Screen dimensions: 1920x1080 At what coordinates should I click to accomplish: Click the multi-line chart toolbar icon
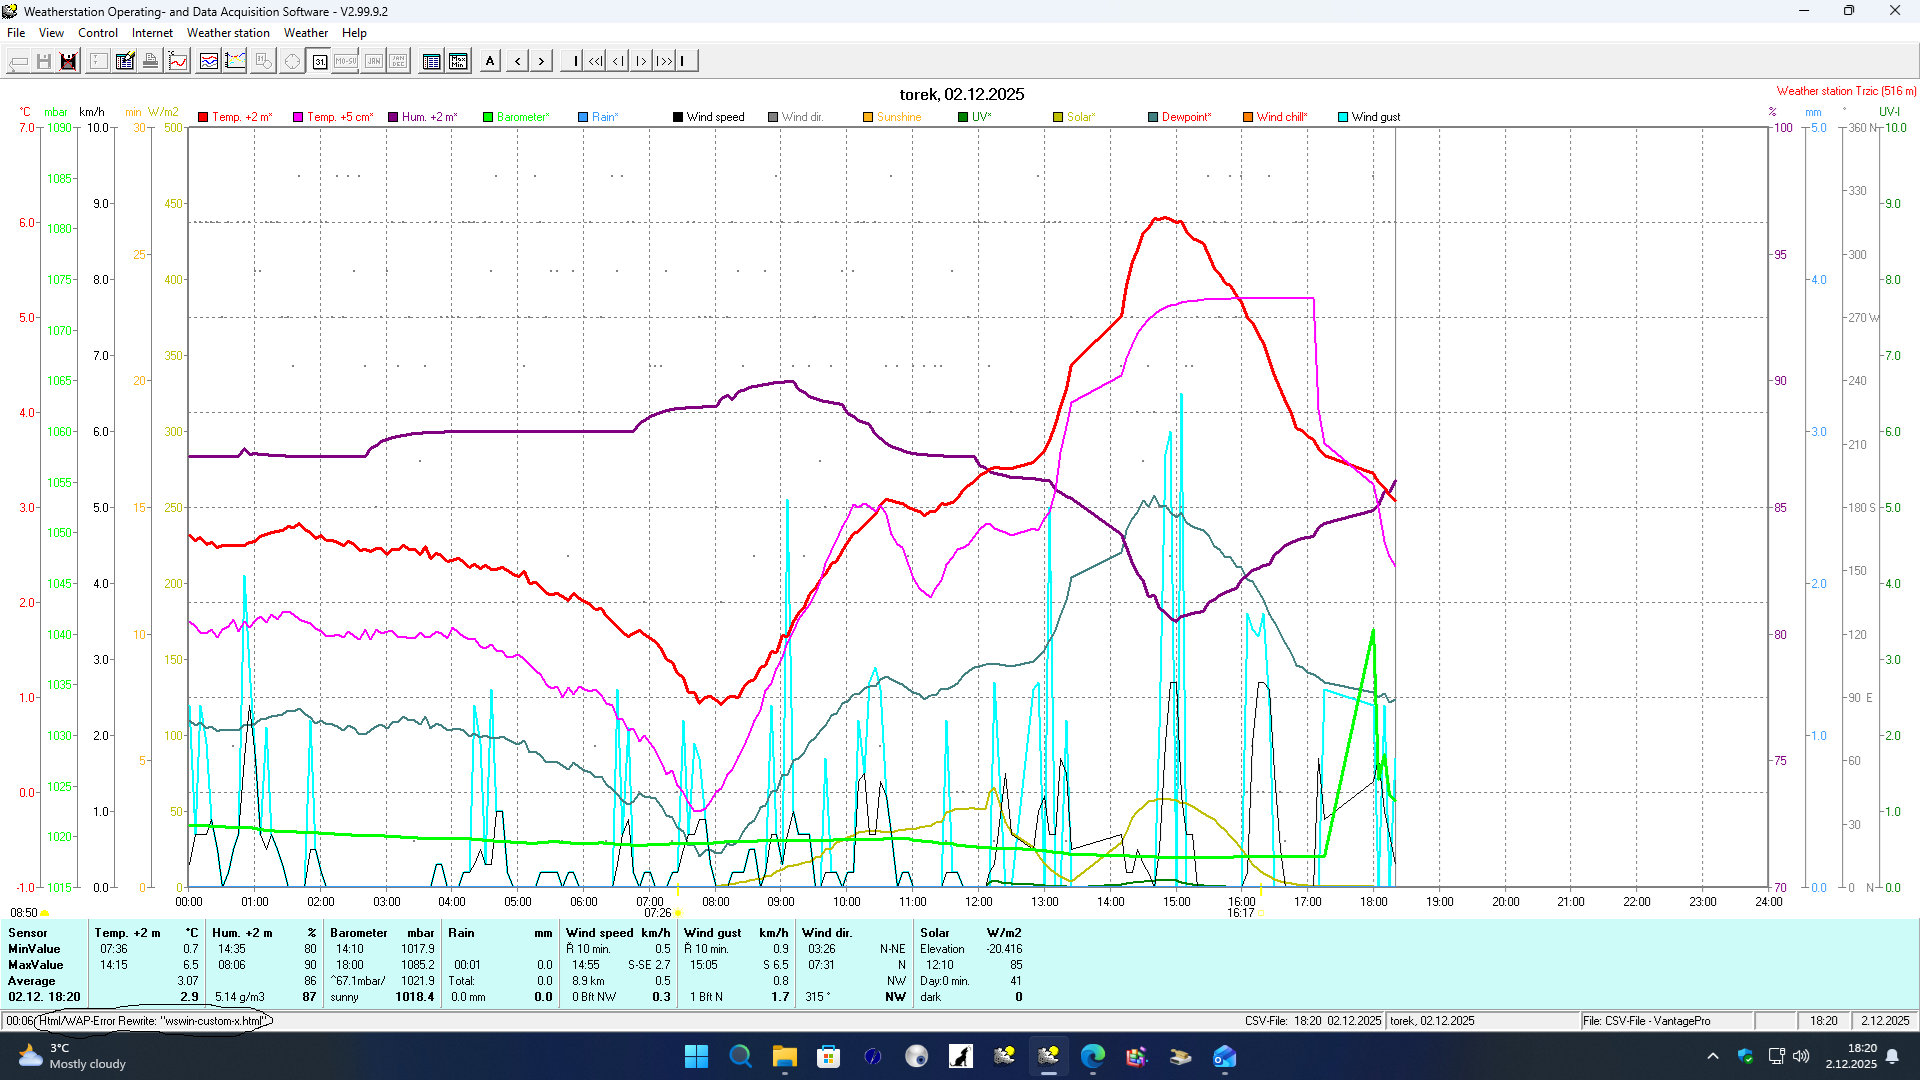coord(209,61)
